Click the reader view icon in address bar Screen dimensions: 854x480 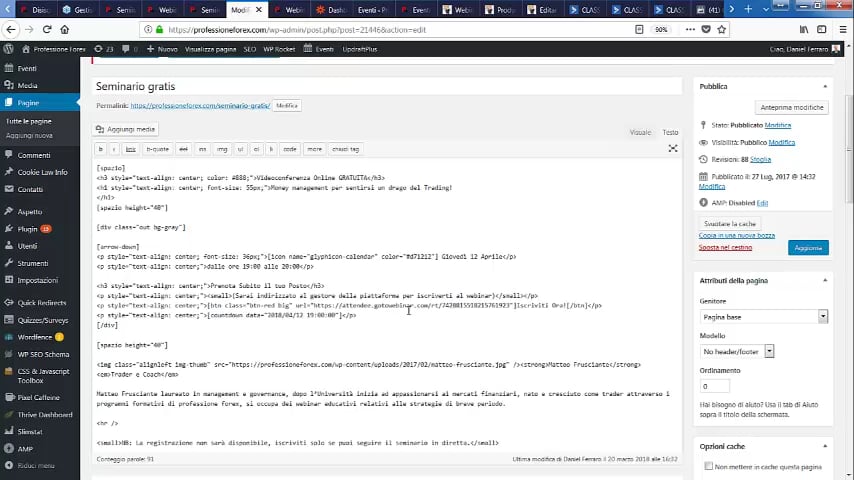click(x=639, y=29)
